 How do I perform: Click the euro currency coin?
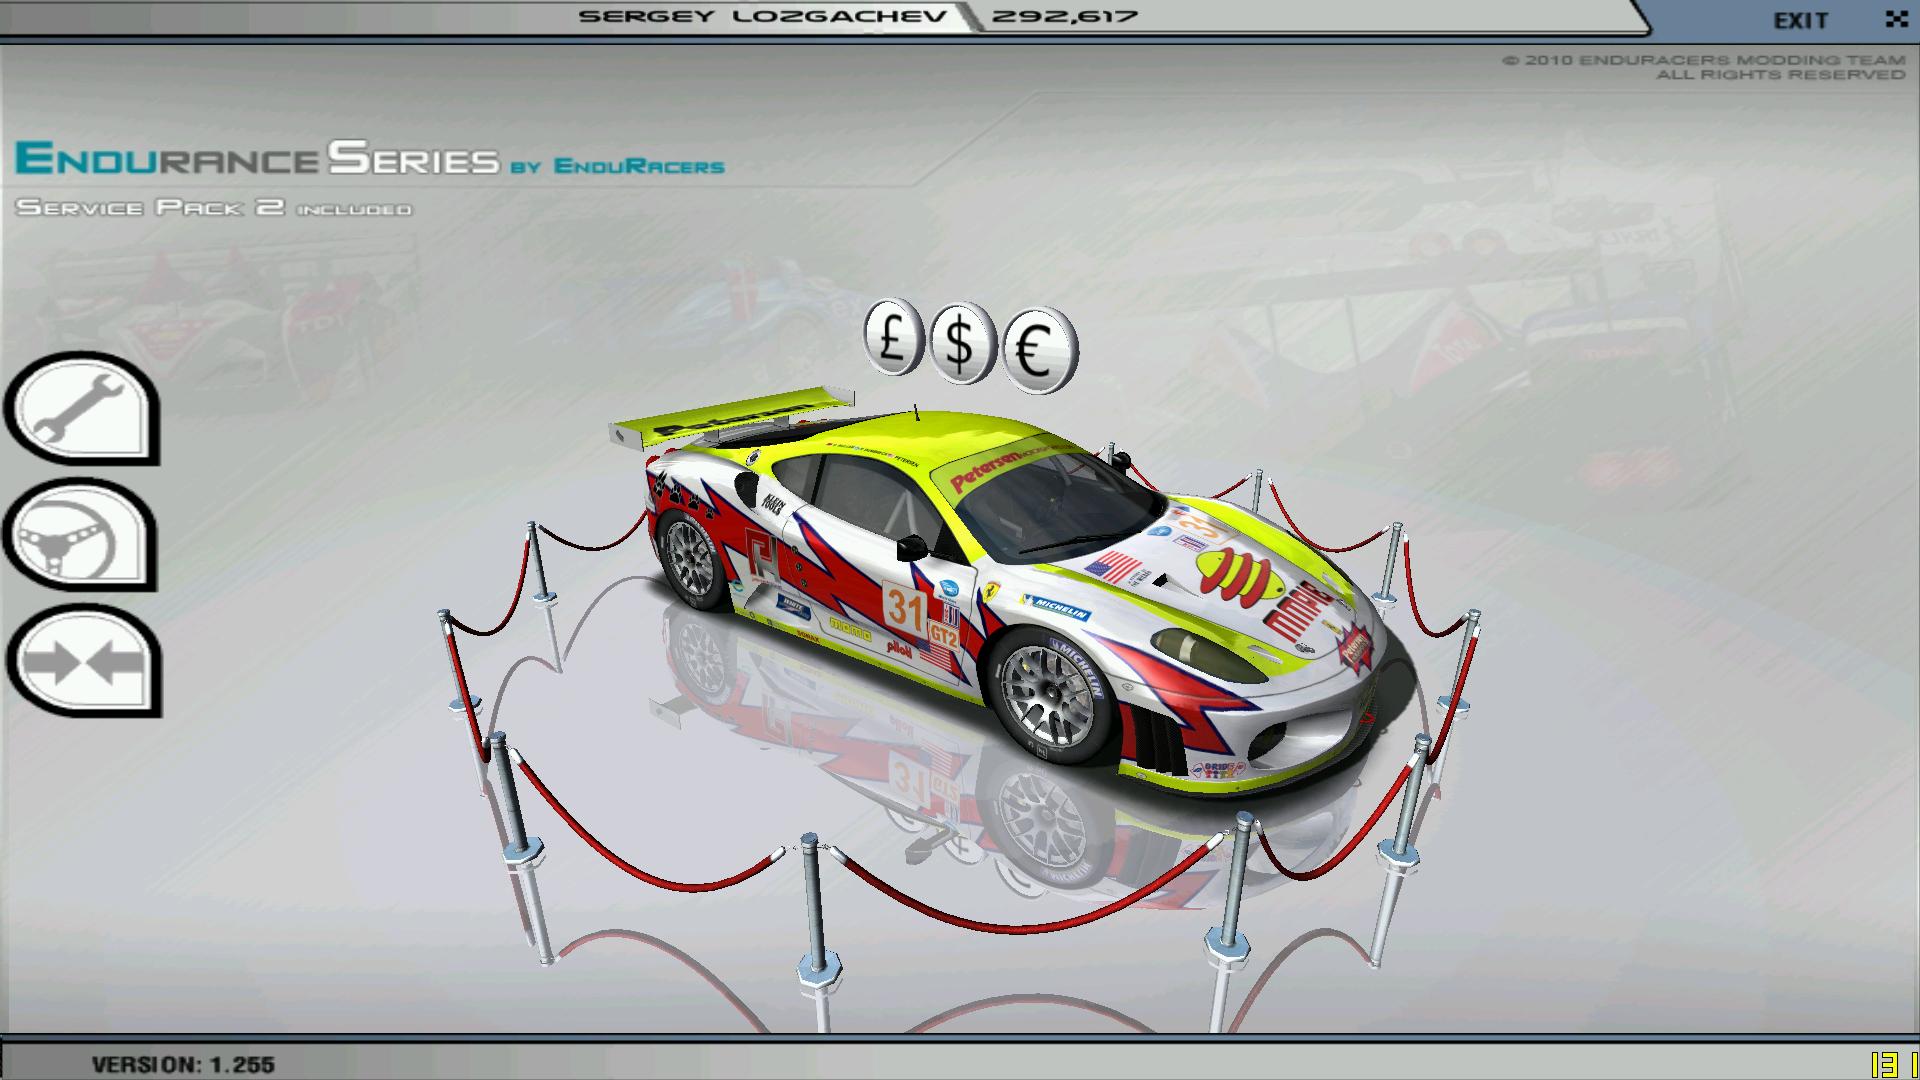click(x=1039, y=350)
